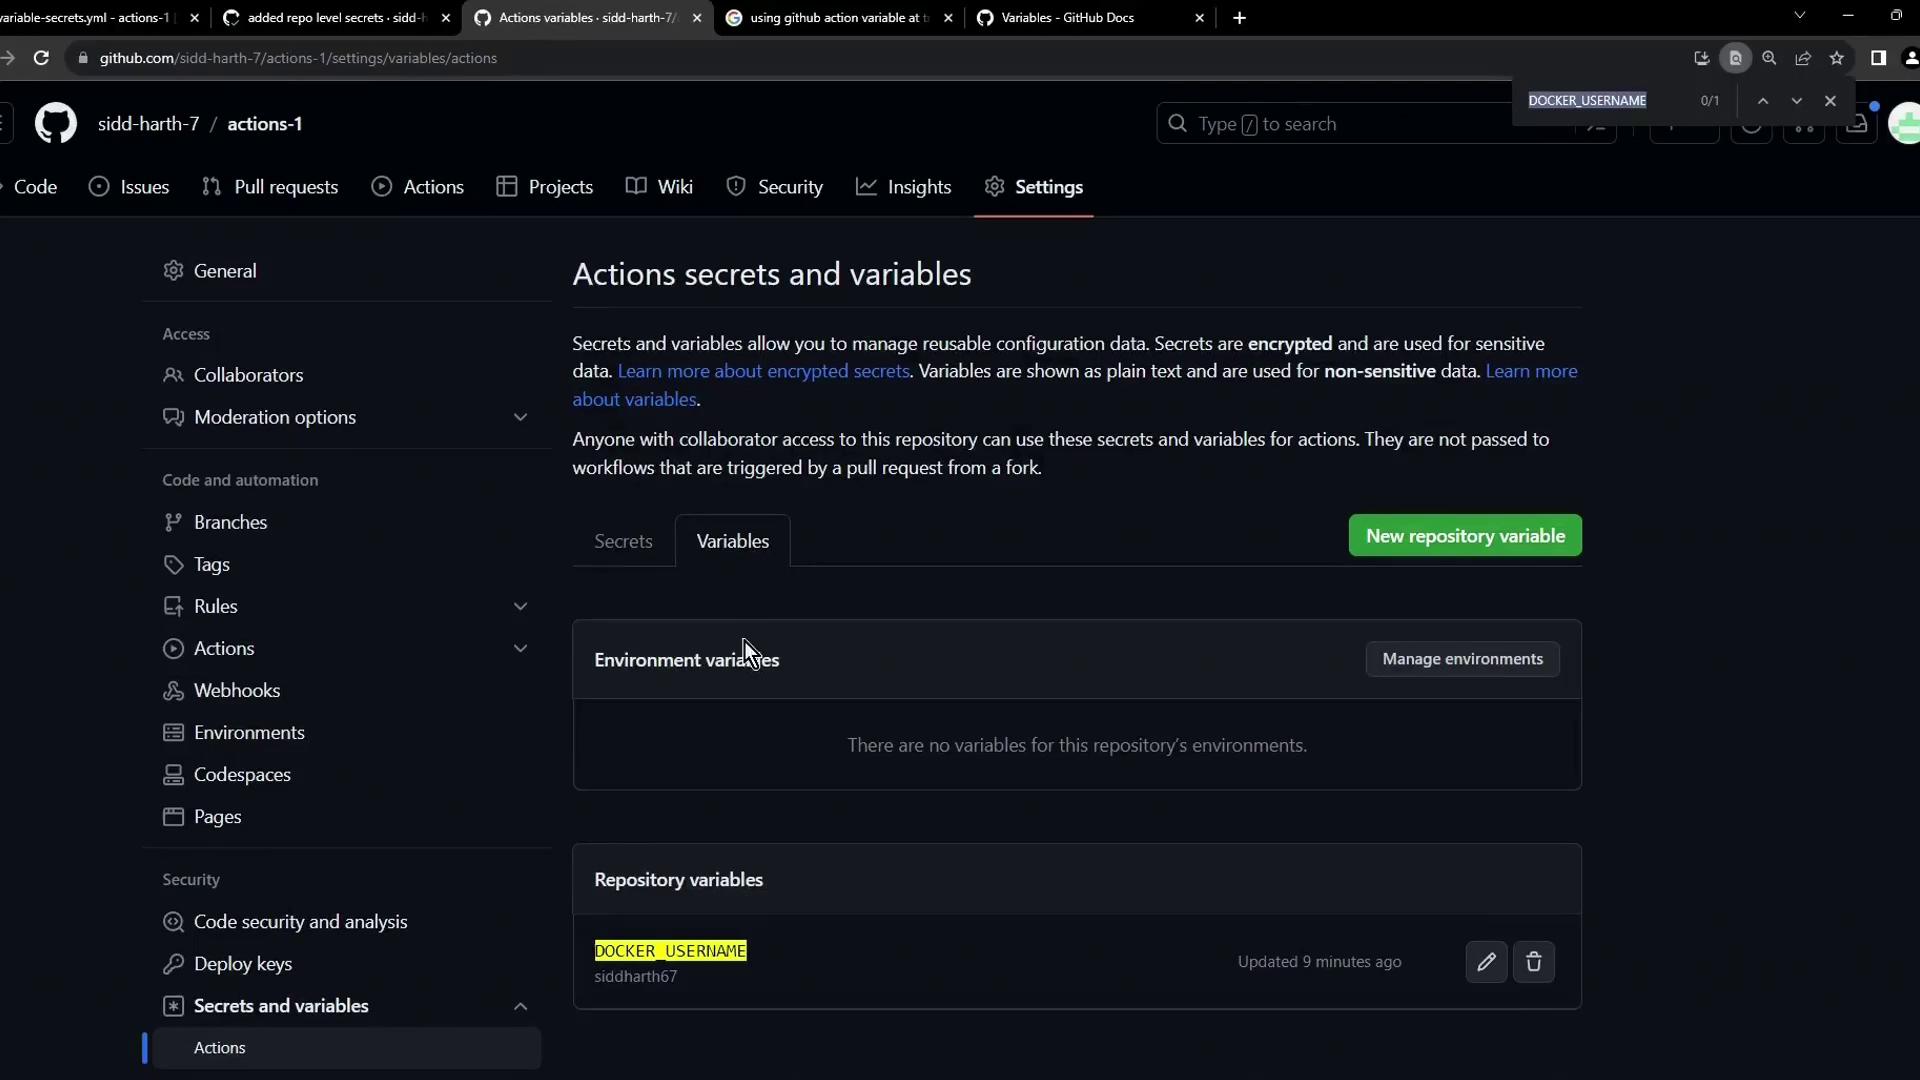This screenshot has width=1920, height=1080.
Task: Click the trash delete icon for DOCKER_USERNAME
Action: (1533, 962)
